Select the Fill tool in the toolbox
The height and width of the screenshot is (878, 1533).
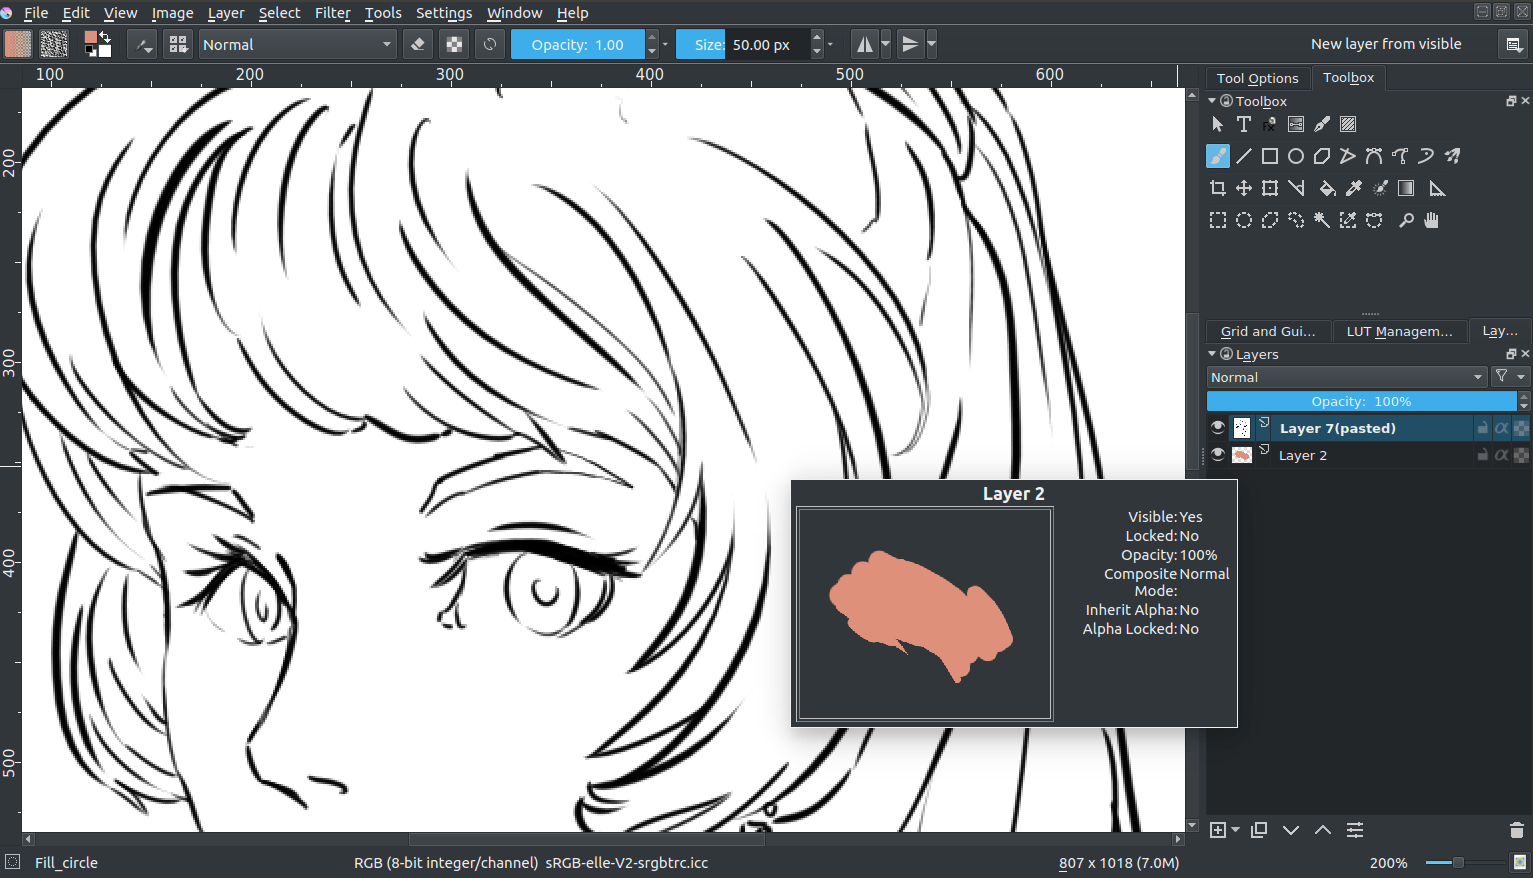coord(1327,188)
